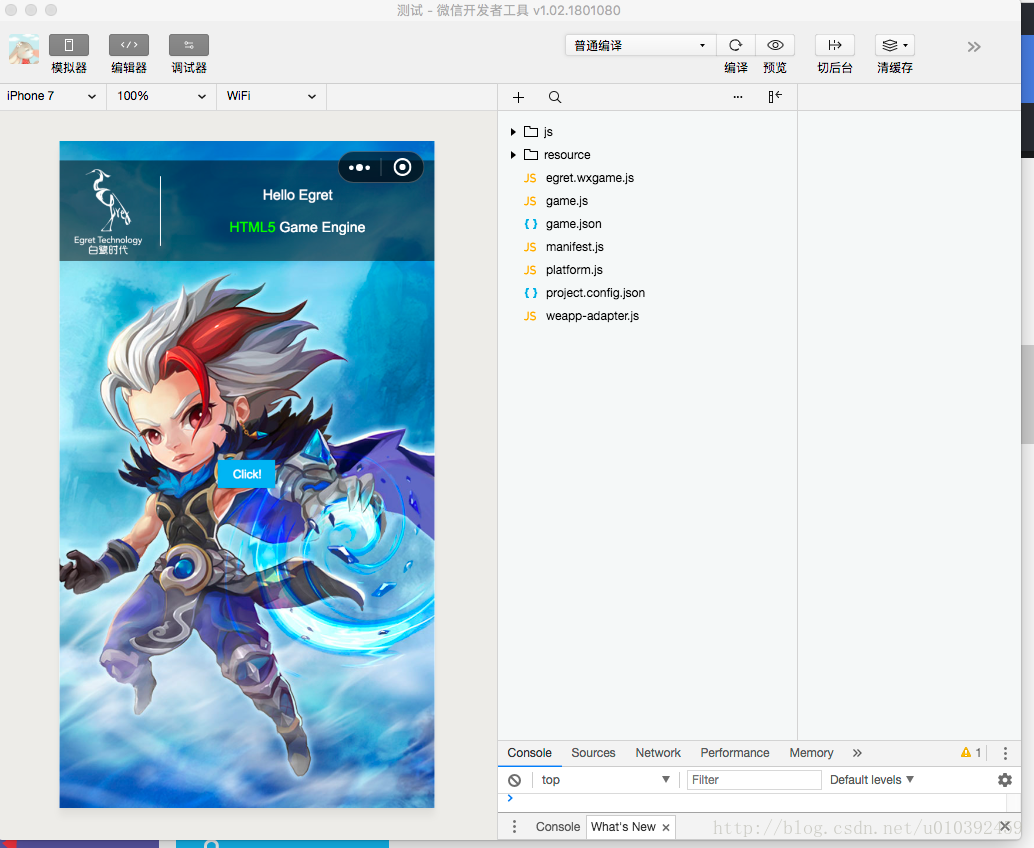Click the plus icon to add a file
This screenshot has width=1034, height=848.
tap(518, 98)
